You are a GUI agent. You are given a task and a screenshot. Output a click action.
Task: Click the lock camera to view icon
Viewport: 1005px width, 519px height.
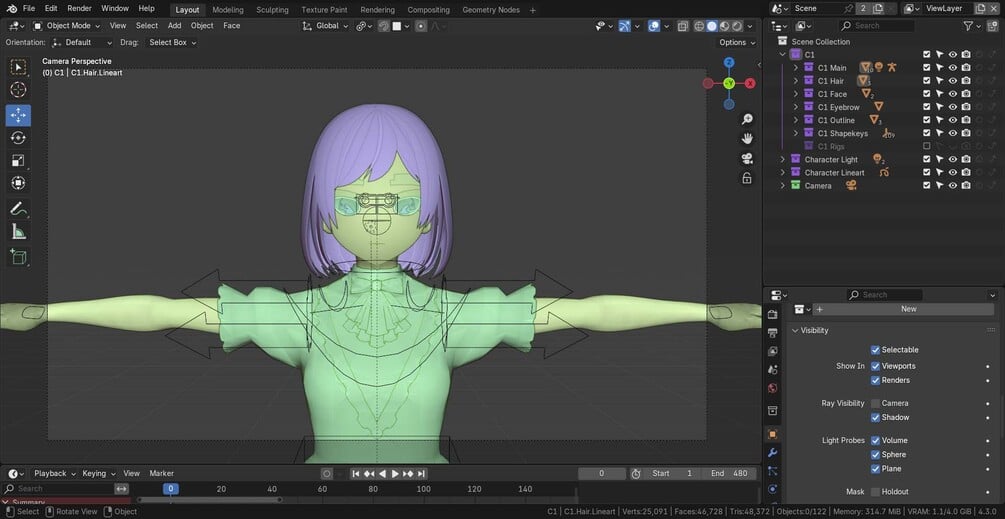point(747,178)
